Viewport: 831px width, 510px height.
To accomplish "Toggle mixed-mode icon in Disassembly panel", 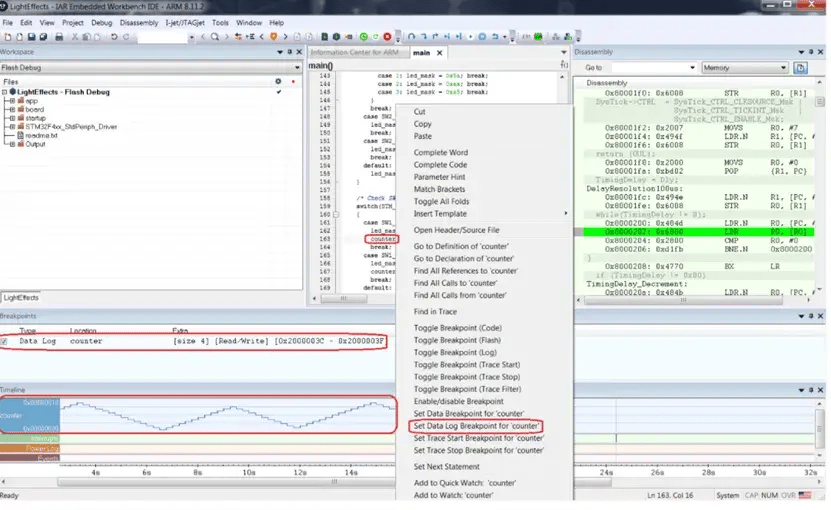I will 800,68.
